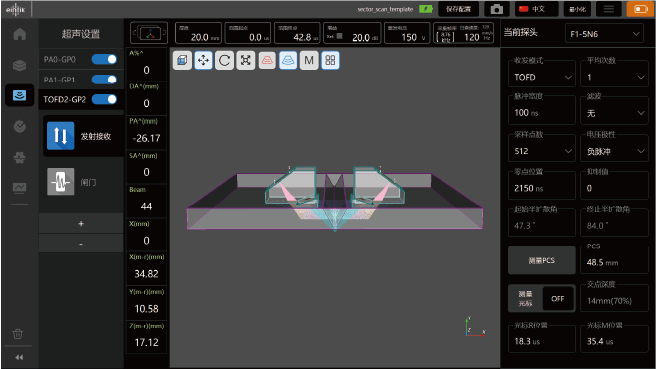Edit the range start 0.0 us field
The image size is (656, 369).
(x=248, y=33)
